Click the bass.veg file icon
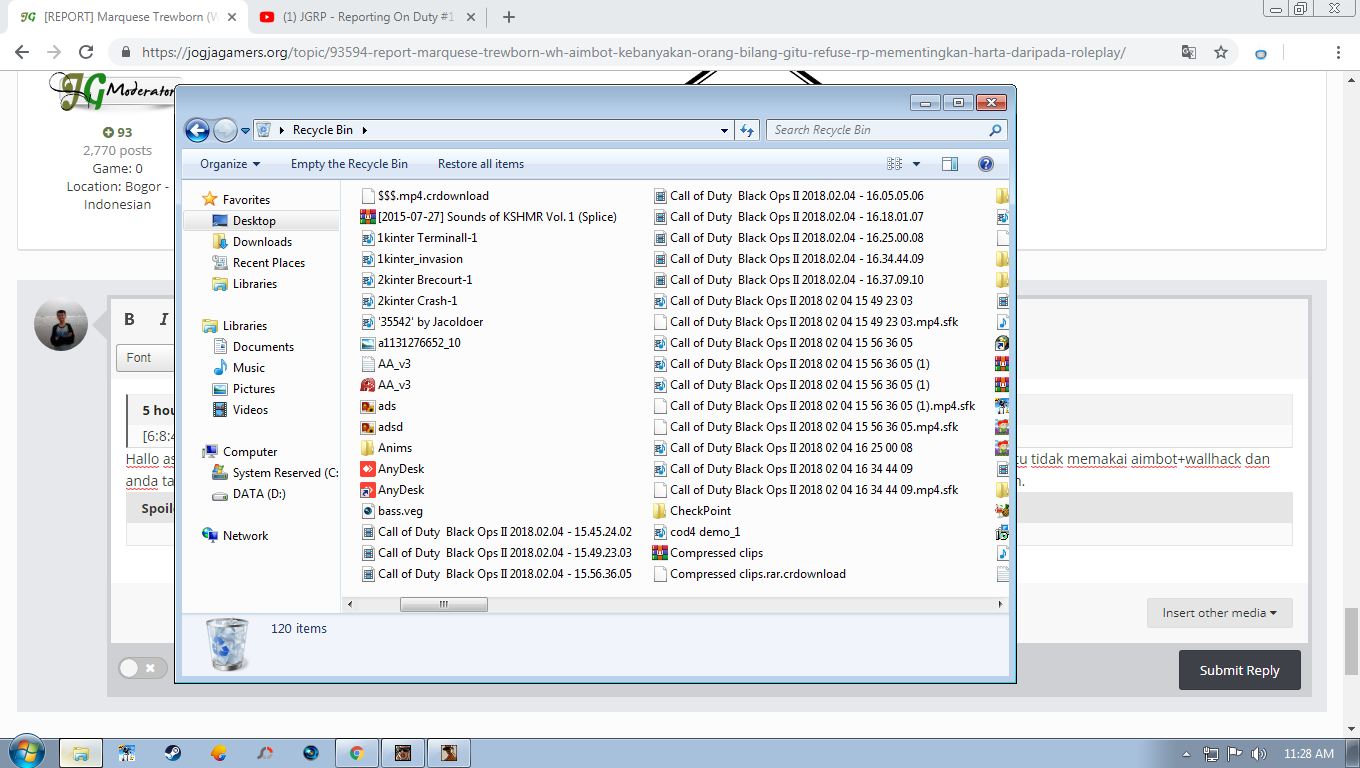 (x=367, y=511)
